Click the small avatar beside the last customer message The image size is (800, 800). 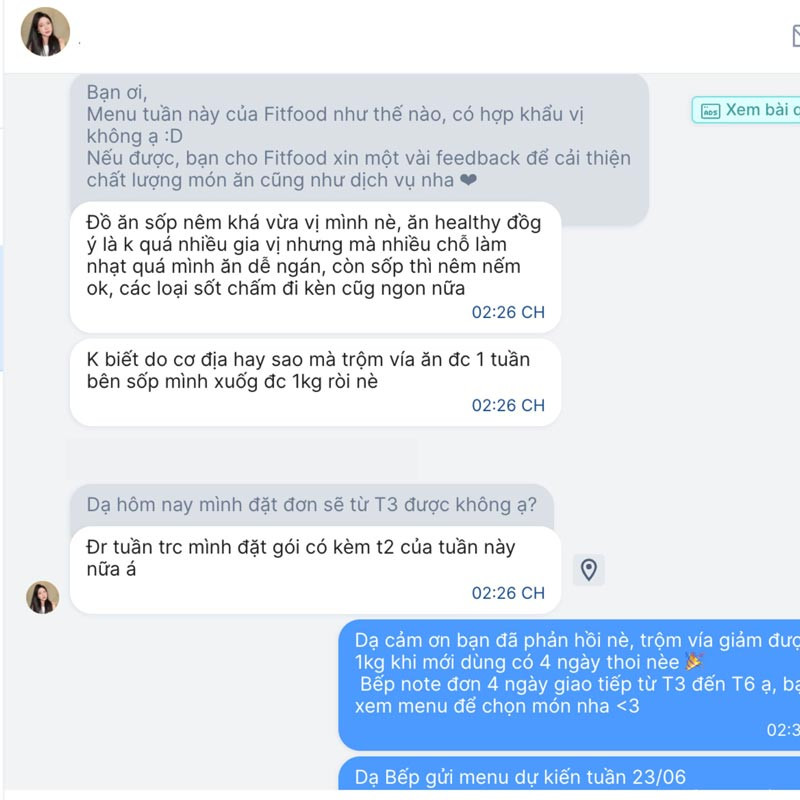[43, 597]
